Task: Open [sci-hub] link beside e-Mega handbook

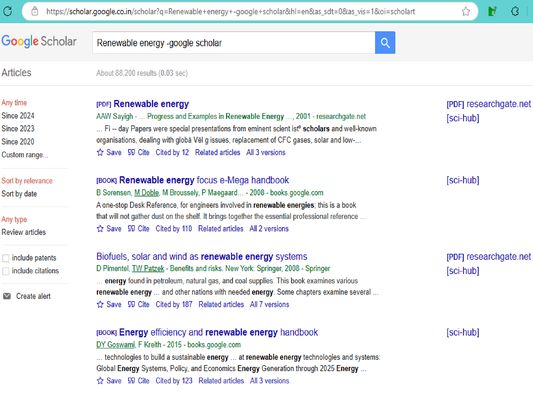Action: 463,180
